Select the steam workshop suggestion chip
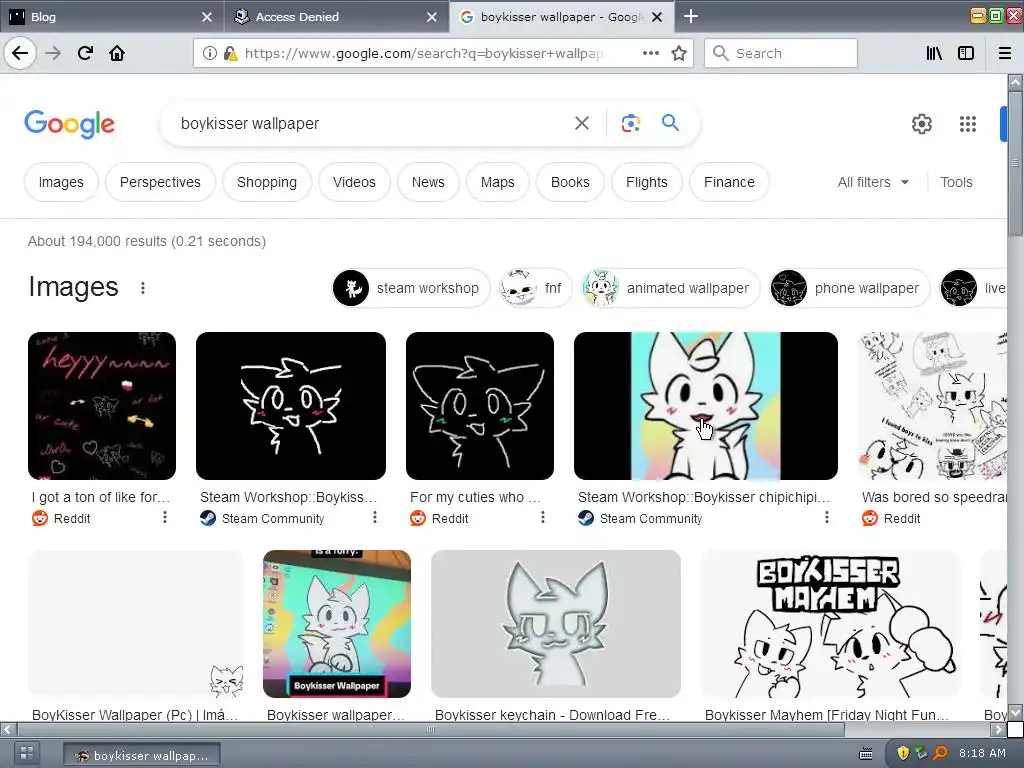Screen dimensions: 1024x768 411,288
